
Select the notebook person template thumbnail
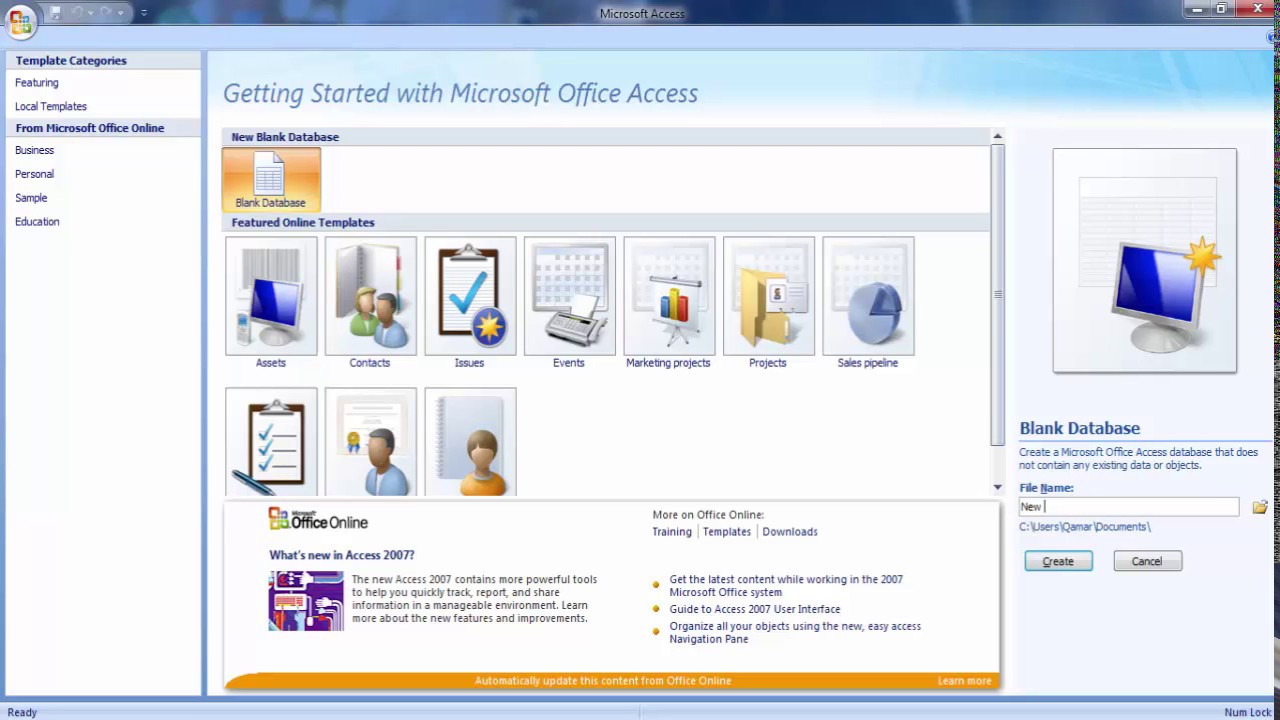pyautogui.click(x=470, y=441)
